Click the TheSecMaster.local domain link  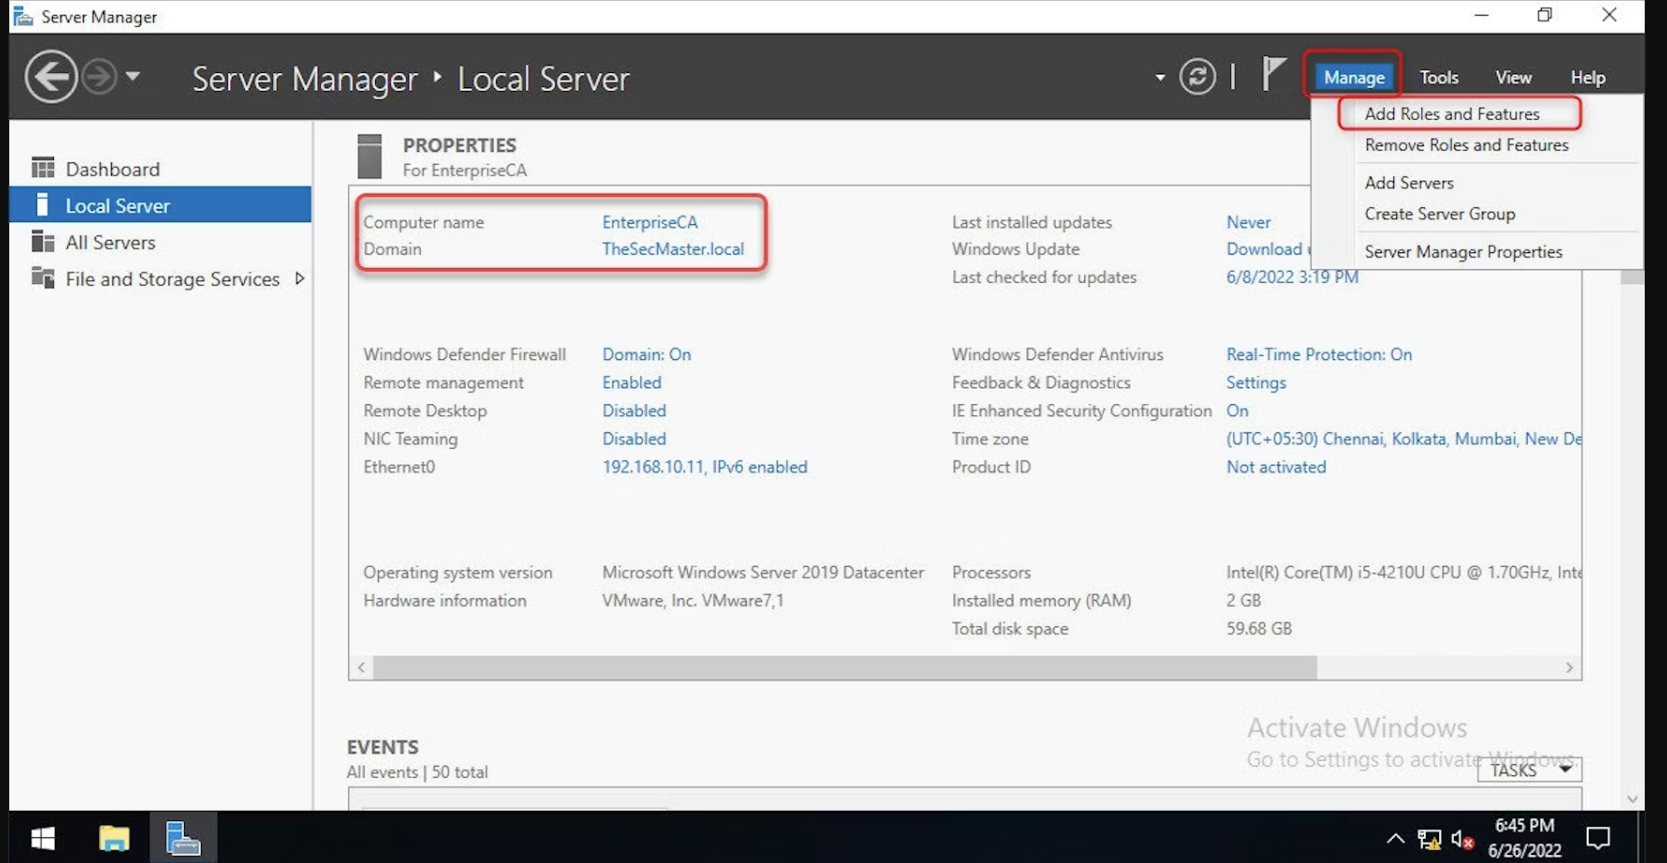673,249
